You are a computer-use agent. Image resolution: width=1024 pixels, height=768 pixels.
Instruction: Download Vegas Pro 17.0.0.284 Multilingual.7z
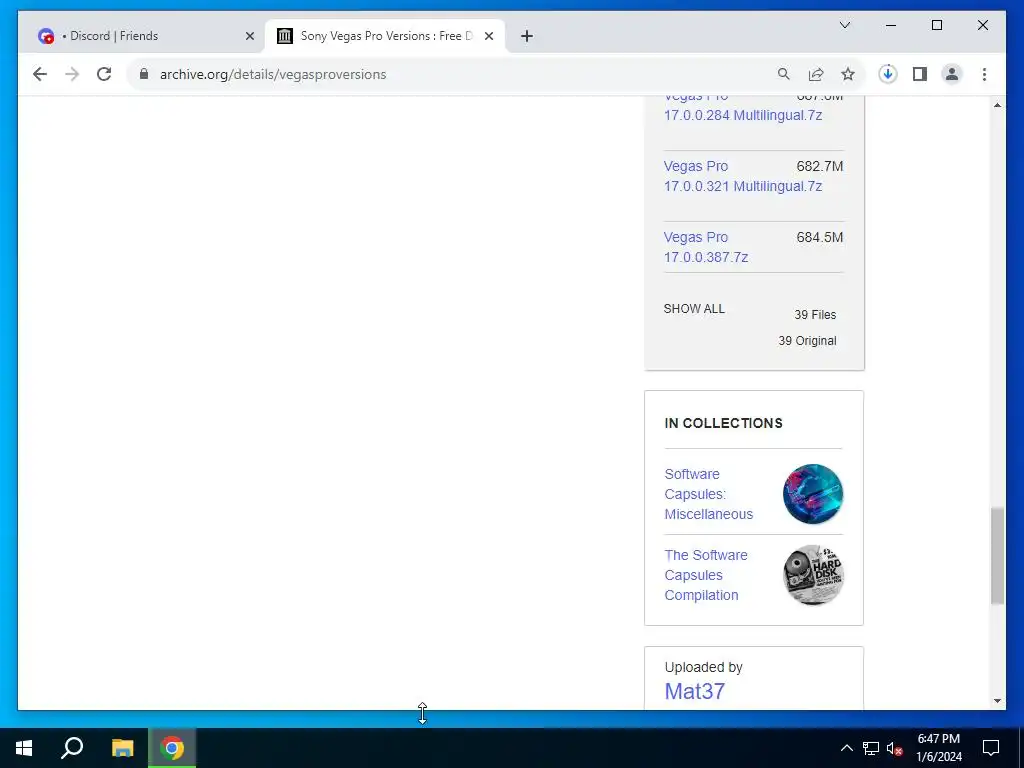[743, 116]
